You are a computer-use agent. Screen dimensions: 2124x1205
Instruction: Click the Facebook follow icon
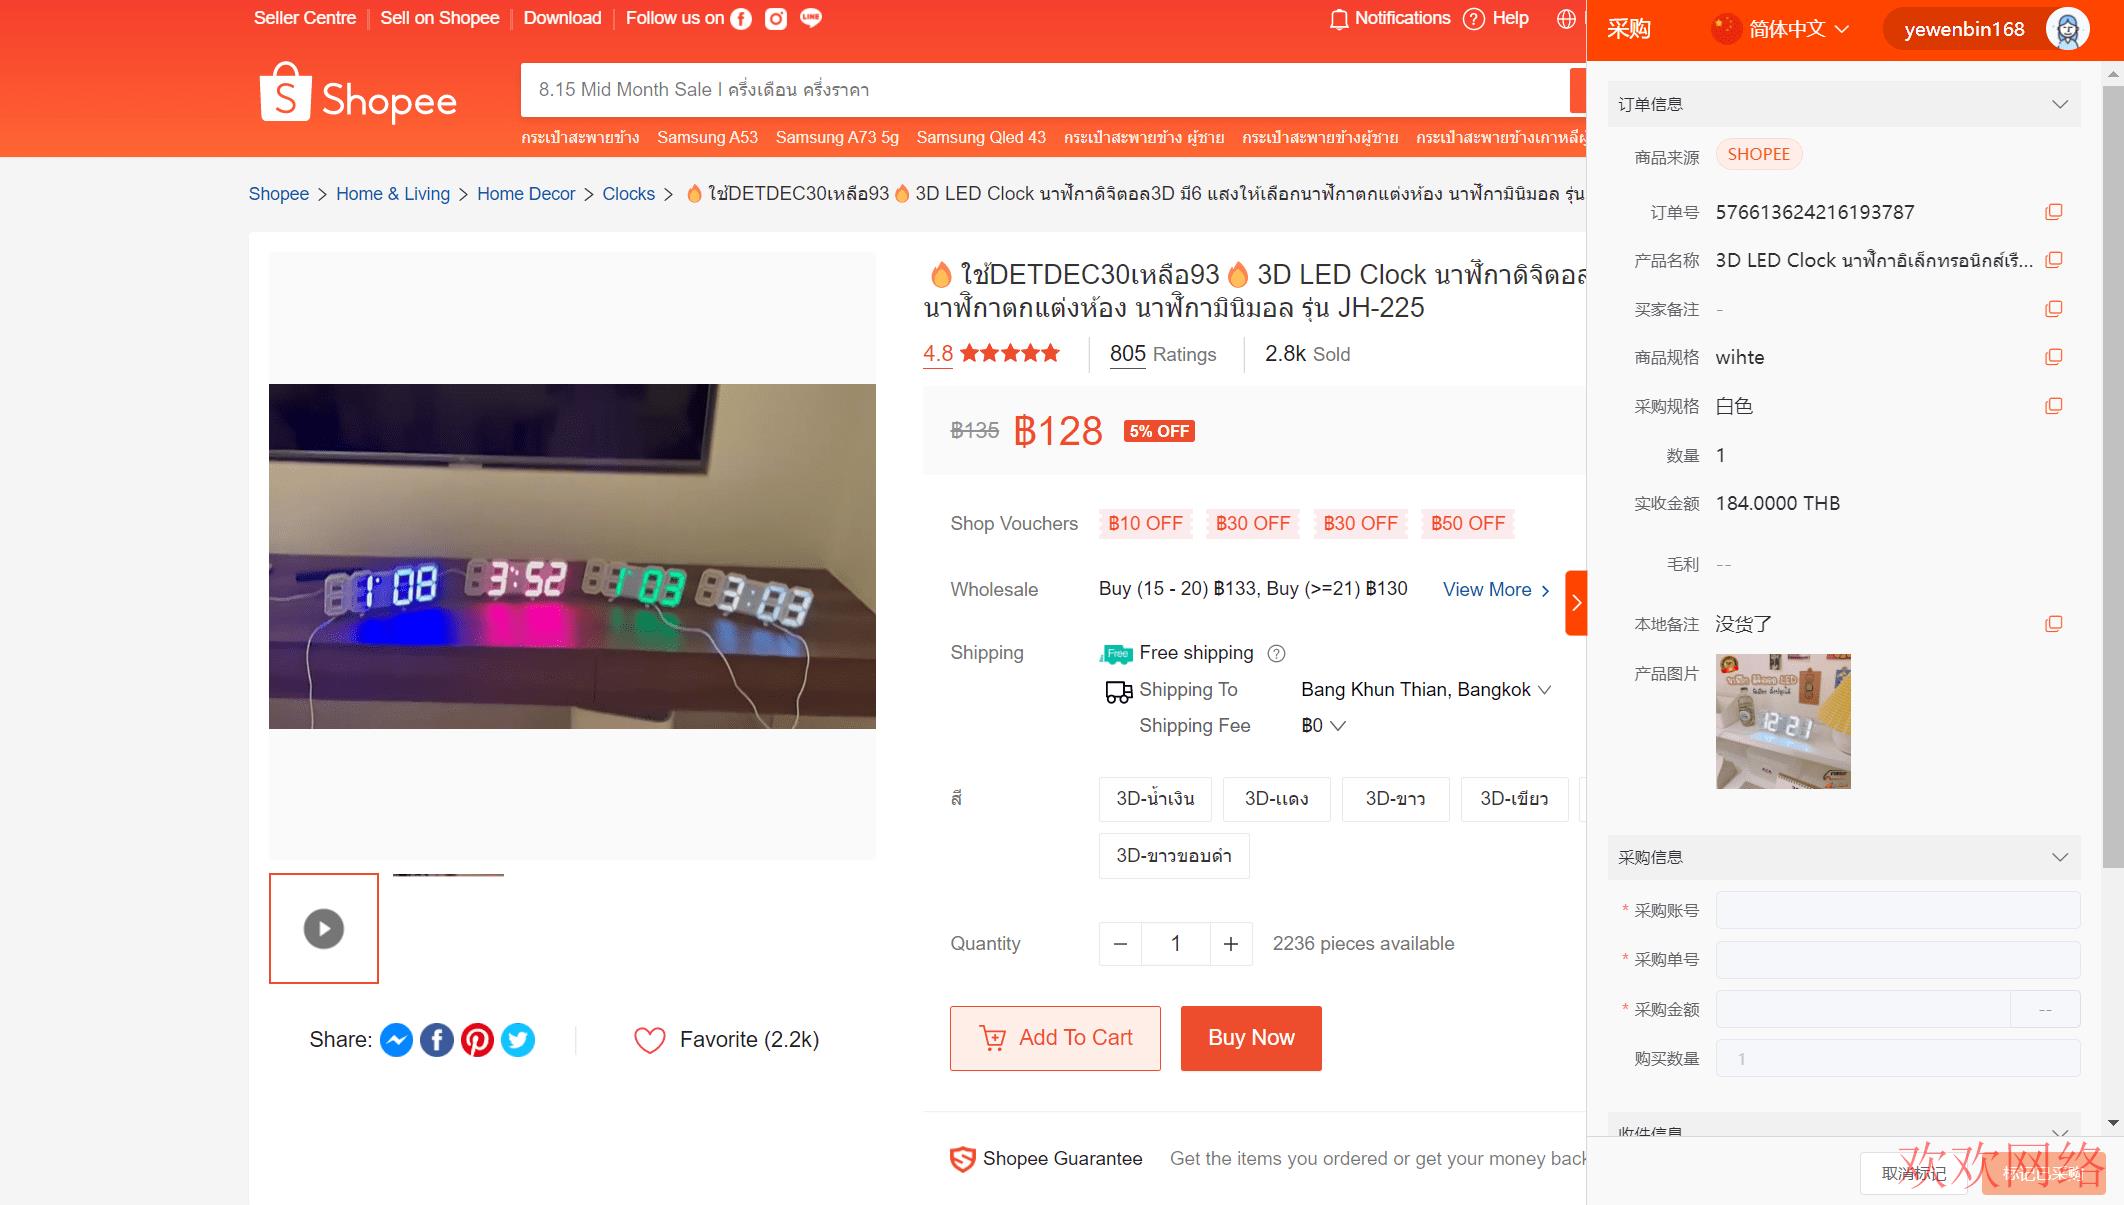[741, 18]
